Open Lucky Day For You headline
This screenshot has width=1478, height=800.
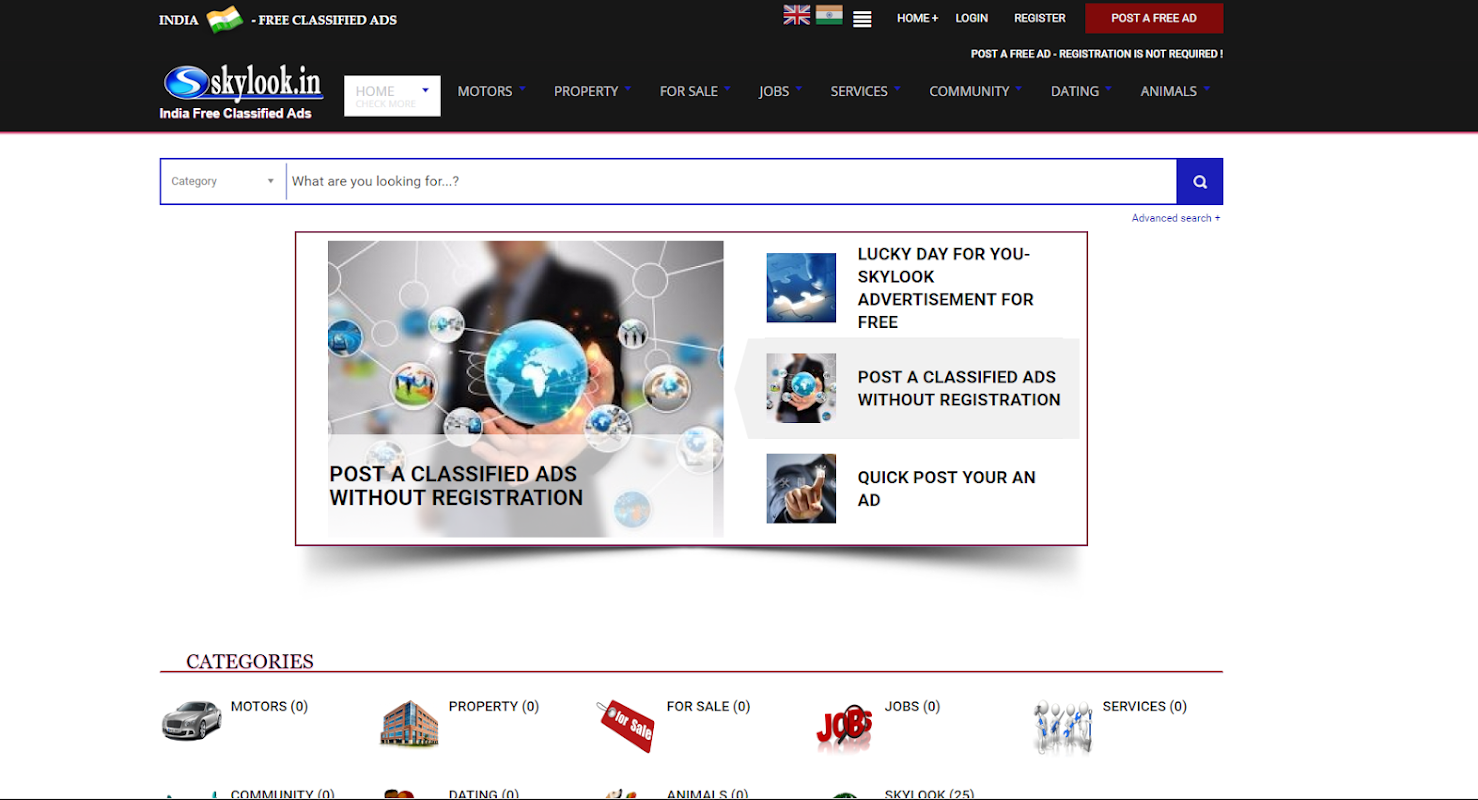[x=945, y=288]
